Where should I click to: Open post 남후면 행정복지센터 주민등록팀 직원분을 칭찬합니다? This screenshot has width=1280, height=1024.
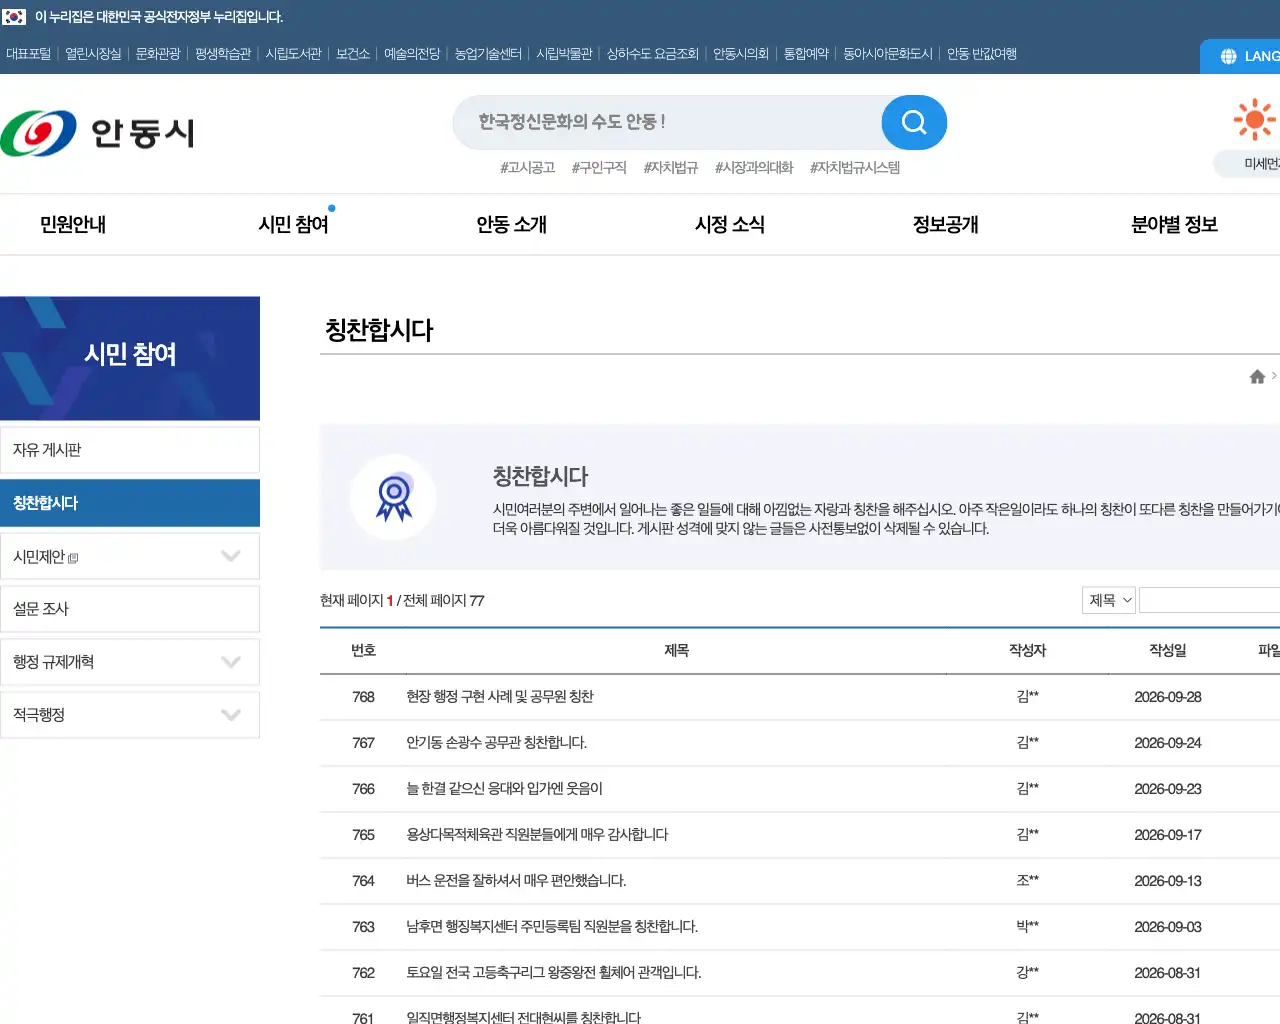click(x=552, y=927)
